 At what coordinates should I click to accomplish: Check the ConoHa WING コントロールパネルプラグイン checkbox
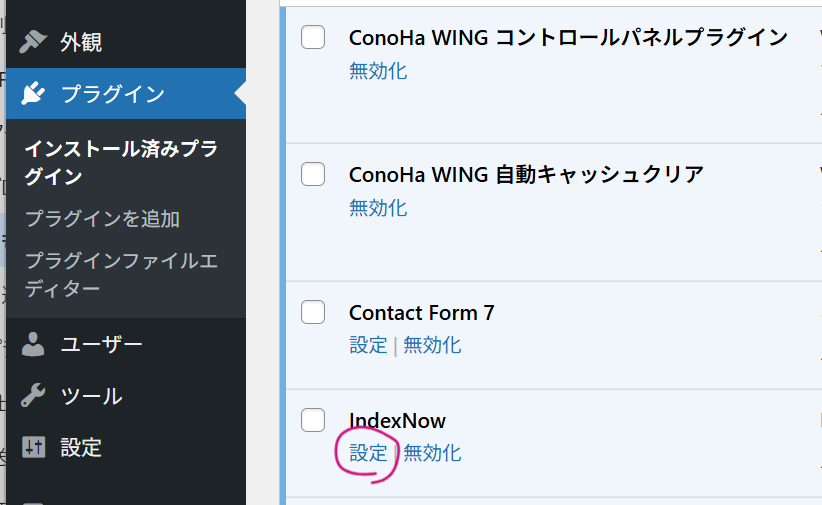(x=313, y=38)
